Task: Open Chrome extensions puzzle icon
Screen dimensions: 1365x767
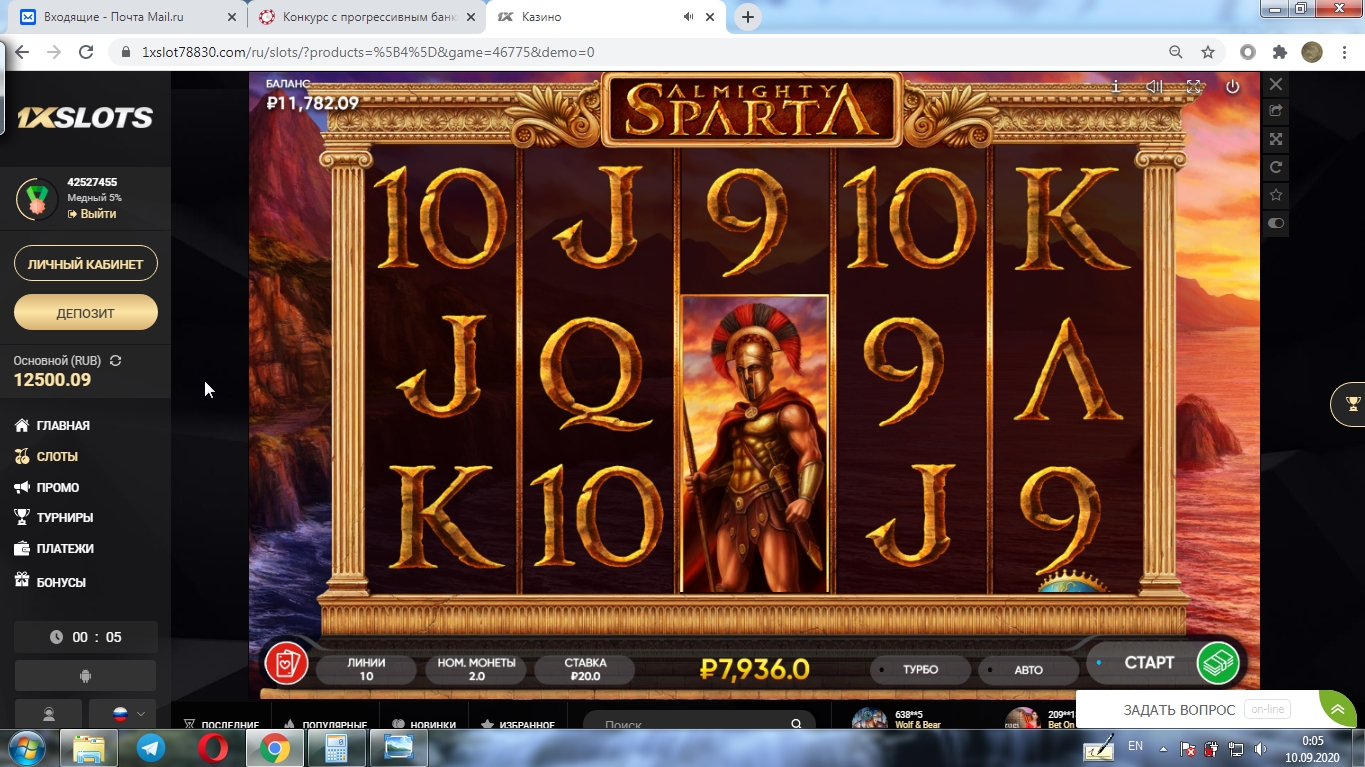Action: (x=1279, y=52)
